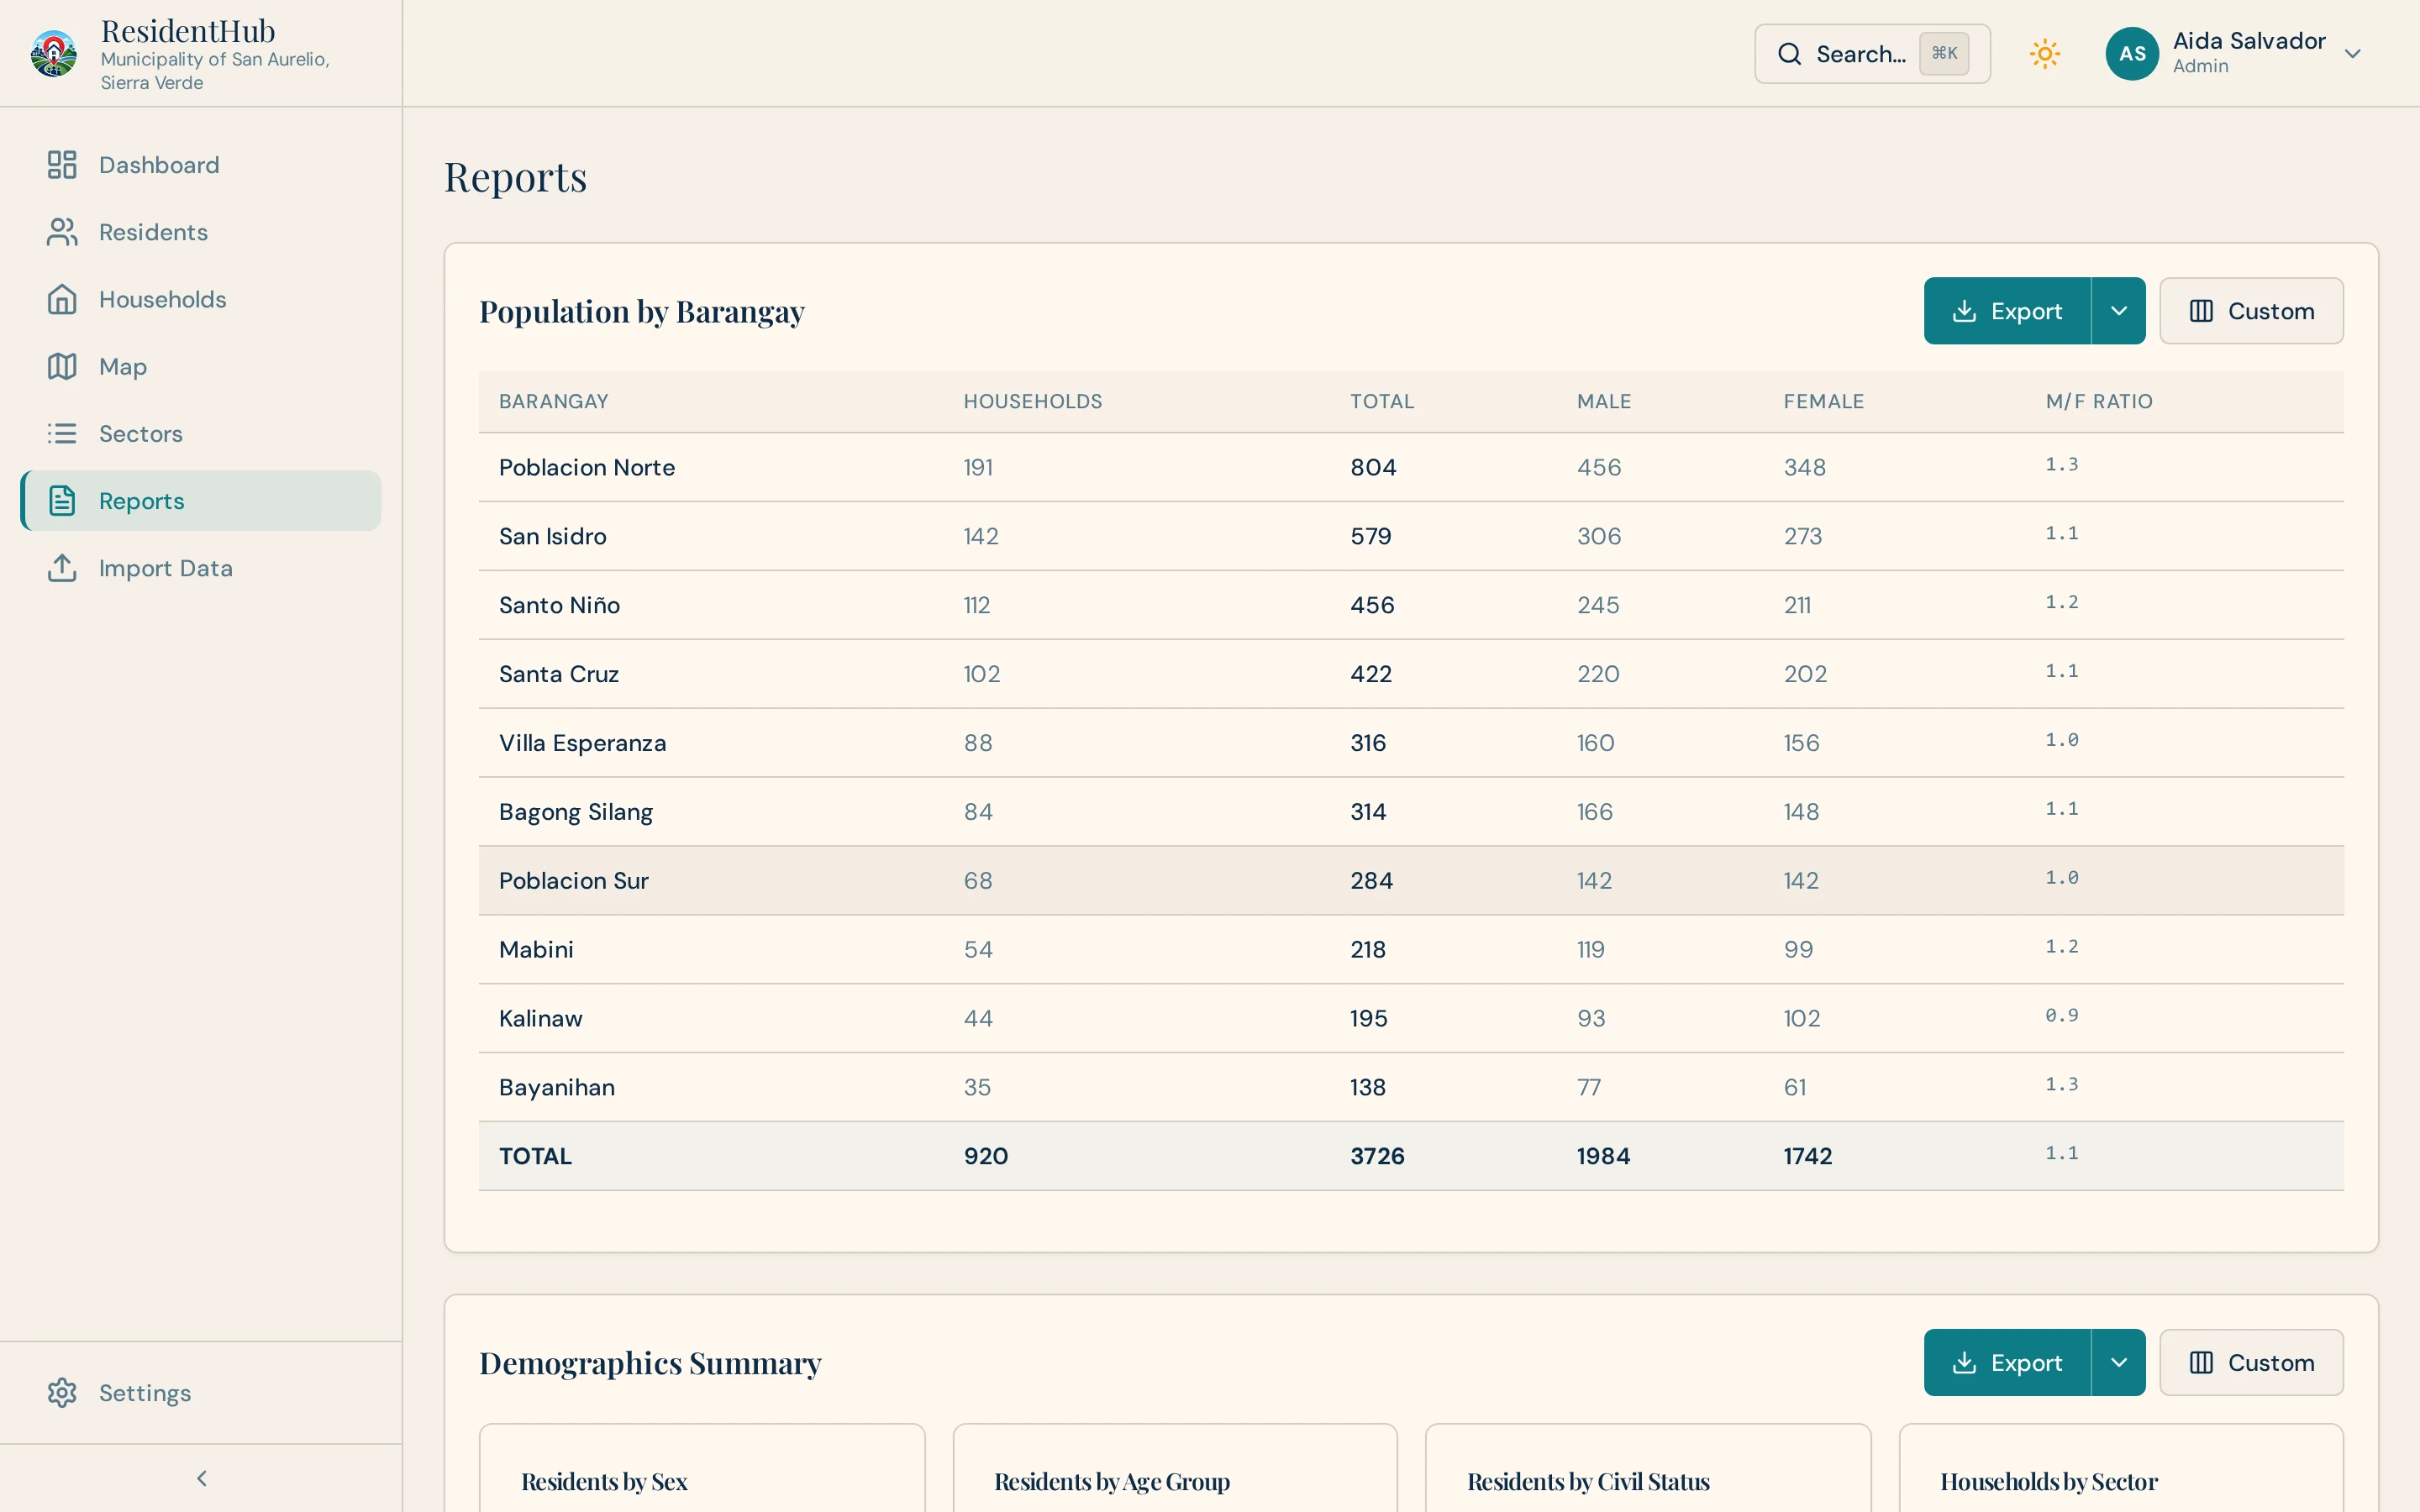This screenshot has height=1512, width=2420.
Task: Select Sectors menu item
Action: click(x=201, y=433)
